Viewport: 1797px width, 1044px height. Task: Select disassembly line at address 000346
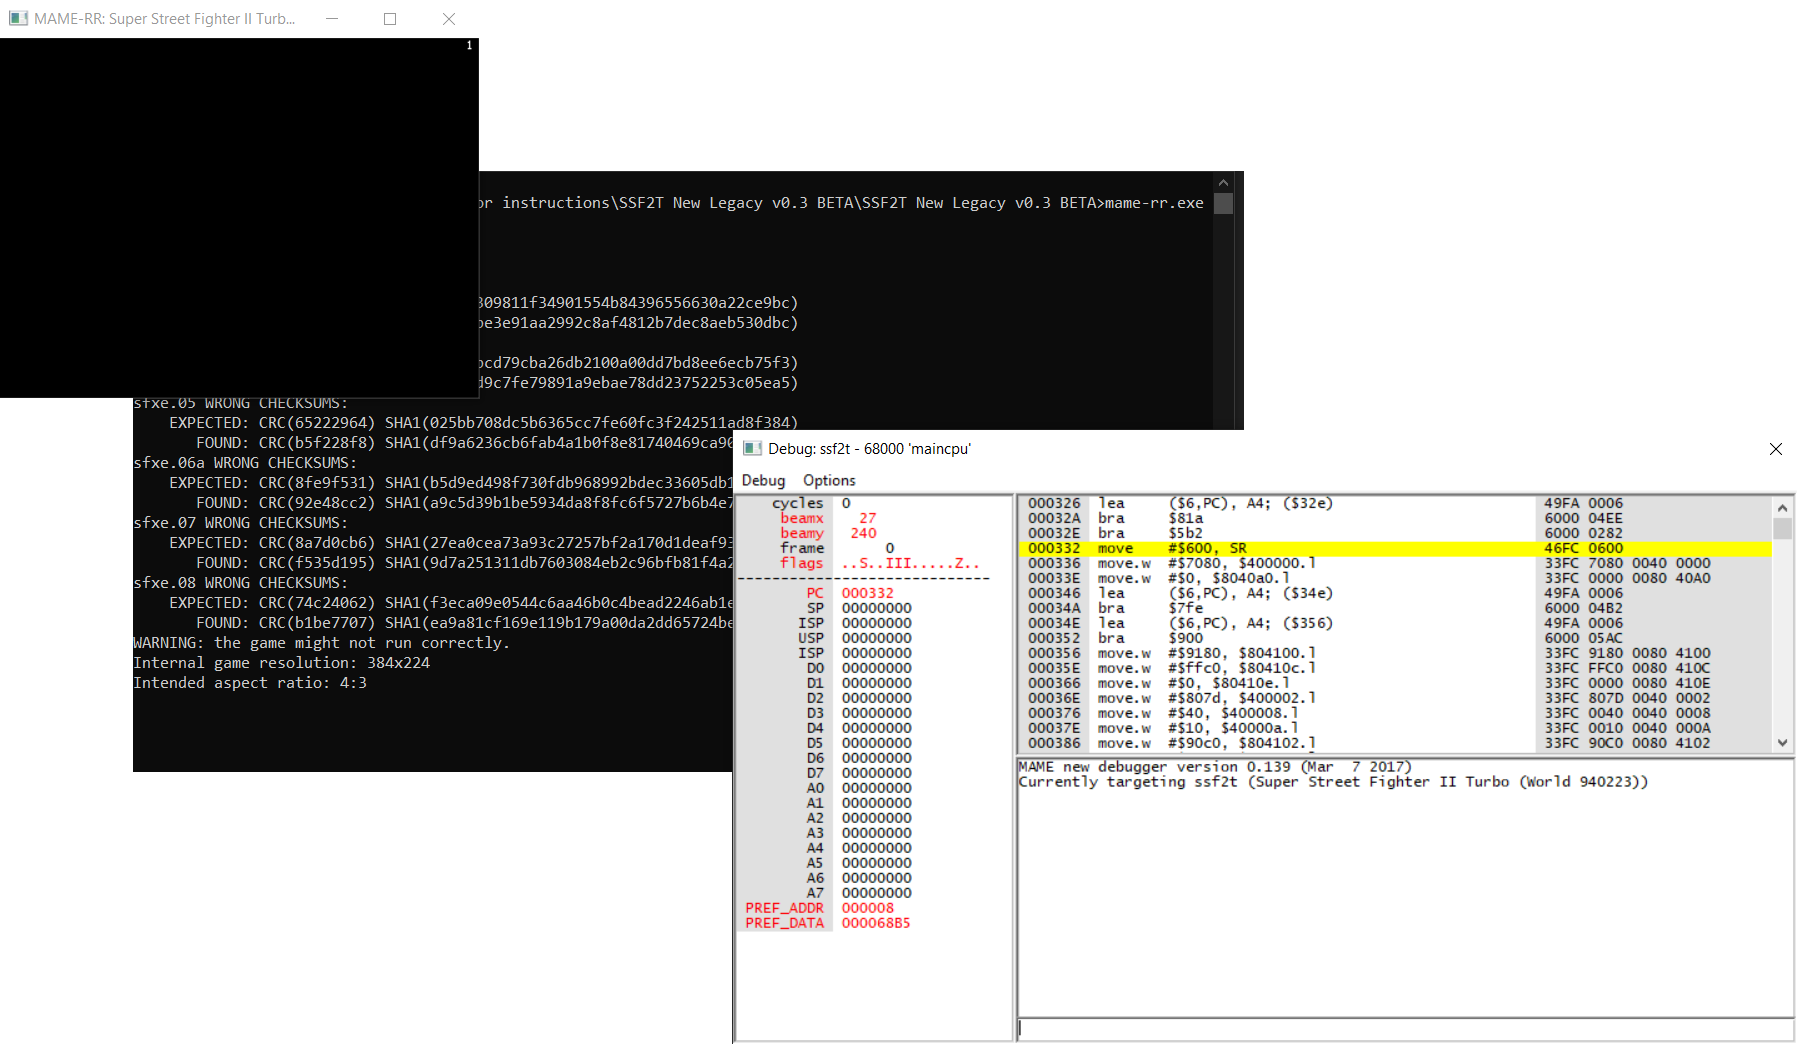[1395, 593]
